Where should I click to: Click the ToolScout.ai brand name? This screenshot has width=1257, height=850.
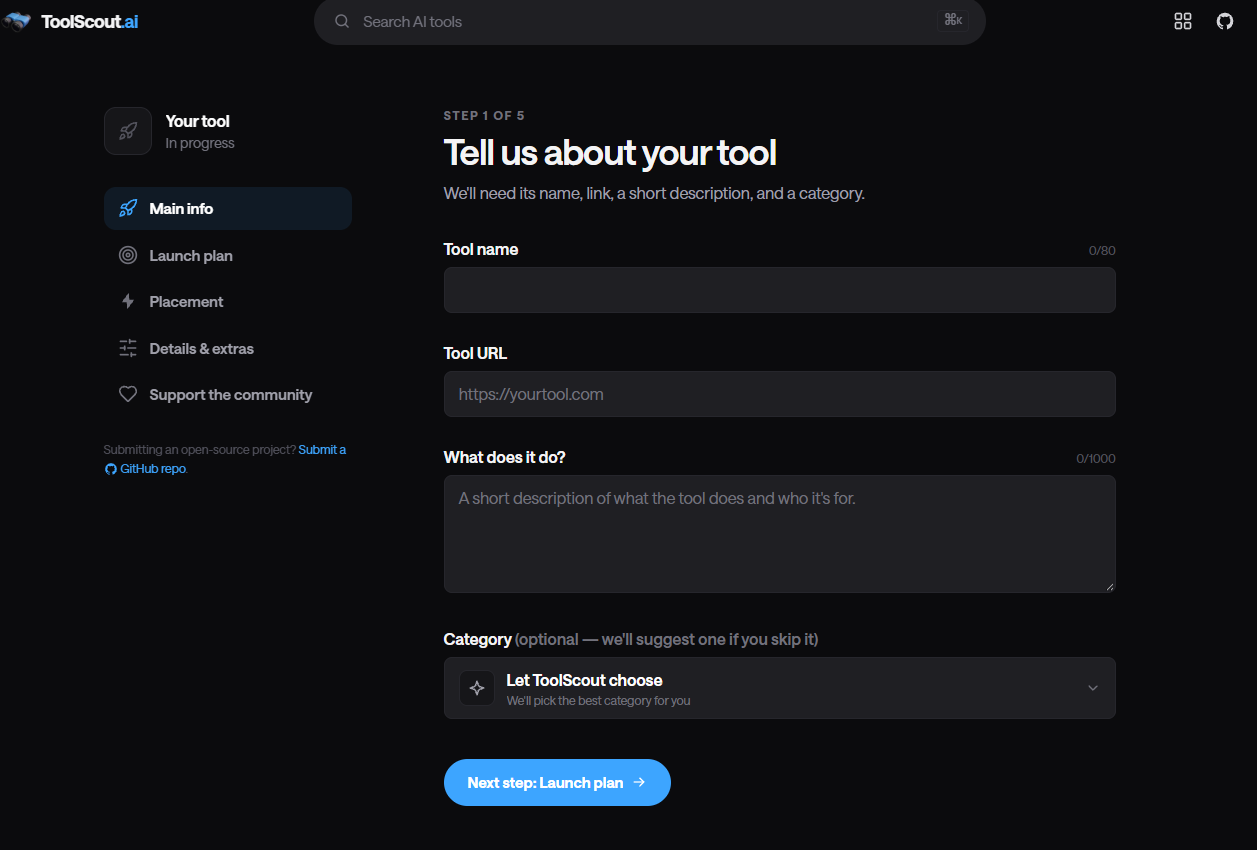[90, 22]
